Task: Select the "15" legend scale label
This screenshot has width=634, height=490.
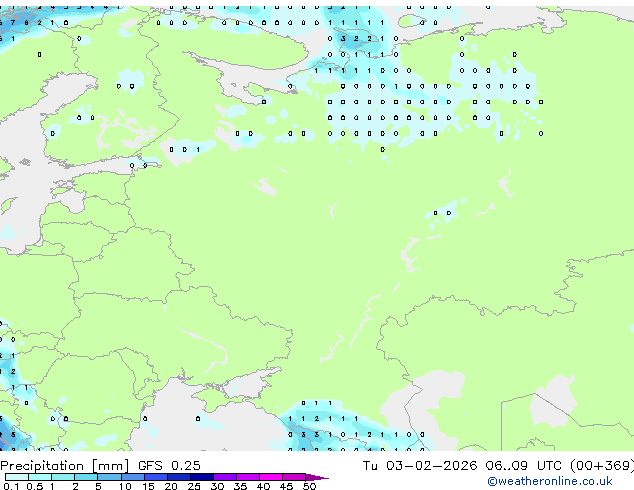Action: pos(148,486)
